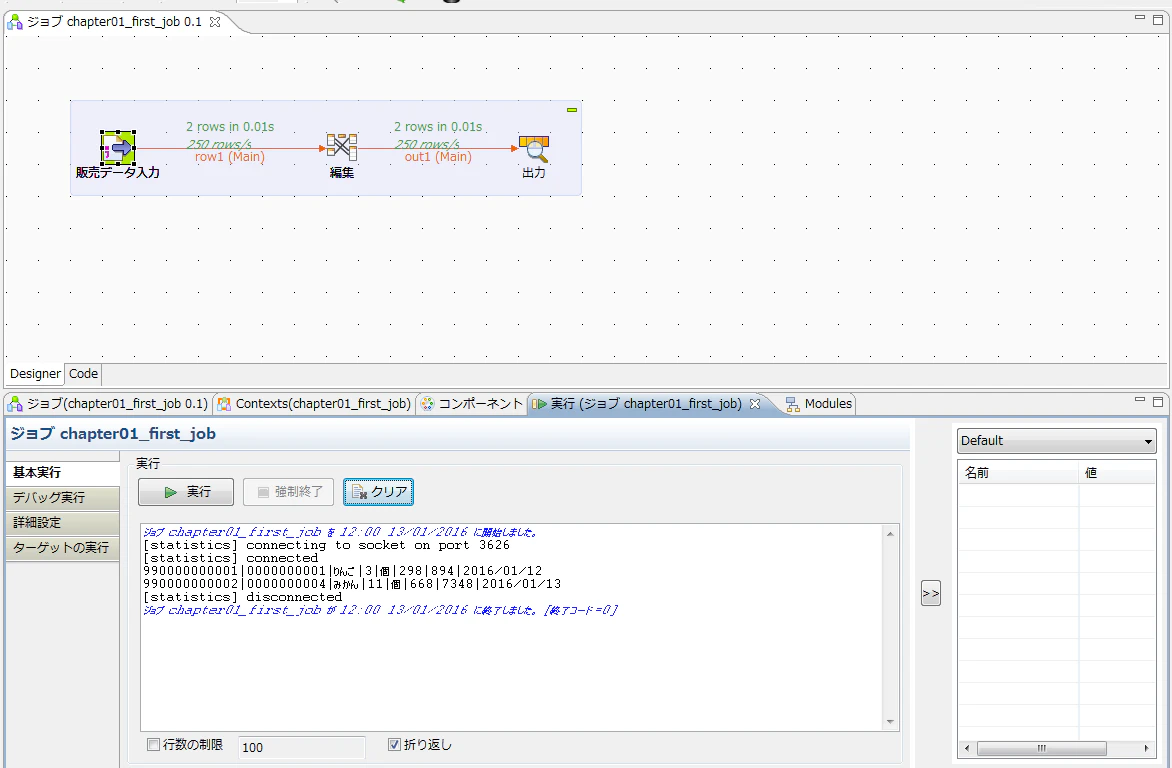Viewport: 1172px width, 768px height.
Task: Close the chapter01_first_job editor tab
Action: (x=215, y=22)
